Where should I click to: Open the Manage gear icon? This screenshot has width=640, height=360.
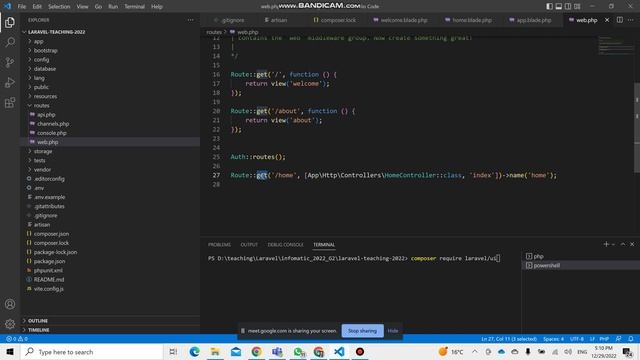[10, 324]
